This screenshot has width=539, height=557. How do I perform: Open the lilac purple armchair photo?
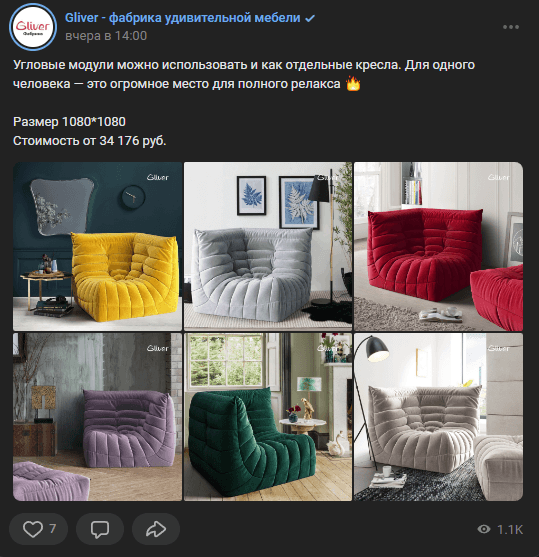(97, 417)
